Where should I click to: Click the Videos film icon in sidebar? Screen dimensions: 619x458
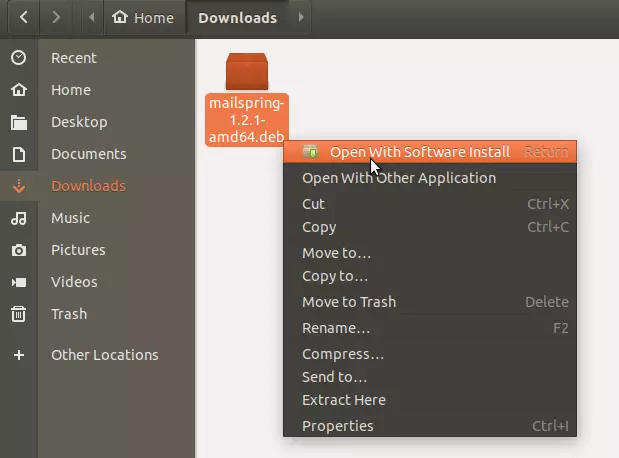click(x=19, y=282)
